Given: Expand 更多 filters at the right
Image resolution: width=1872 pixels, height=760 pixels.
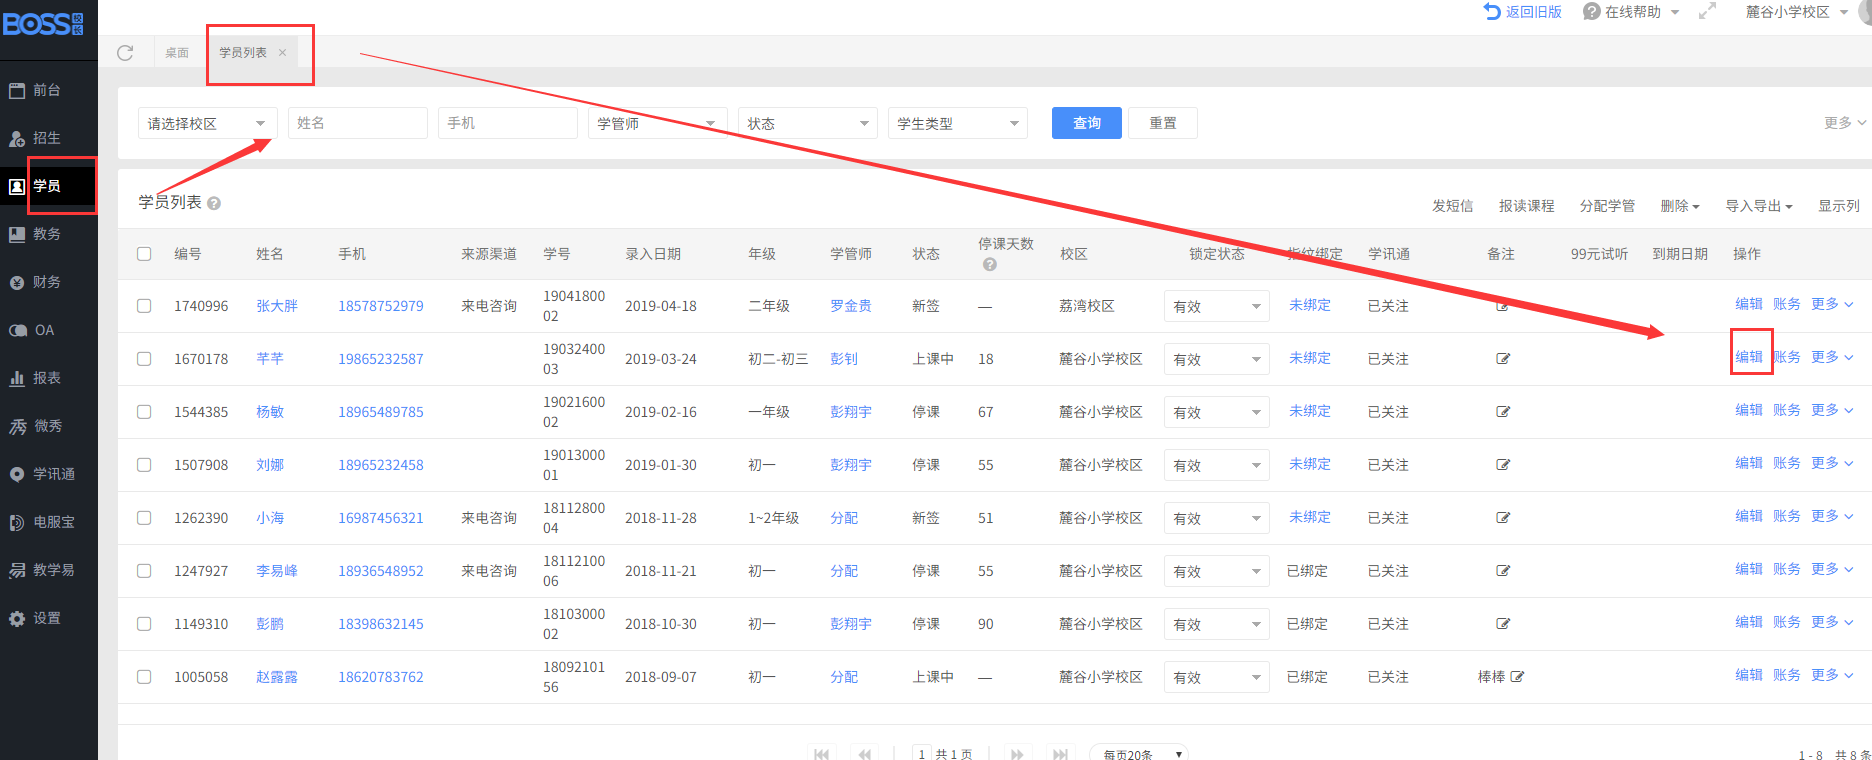Looking at the screenshot, I should tap(1845, 123).
